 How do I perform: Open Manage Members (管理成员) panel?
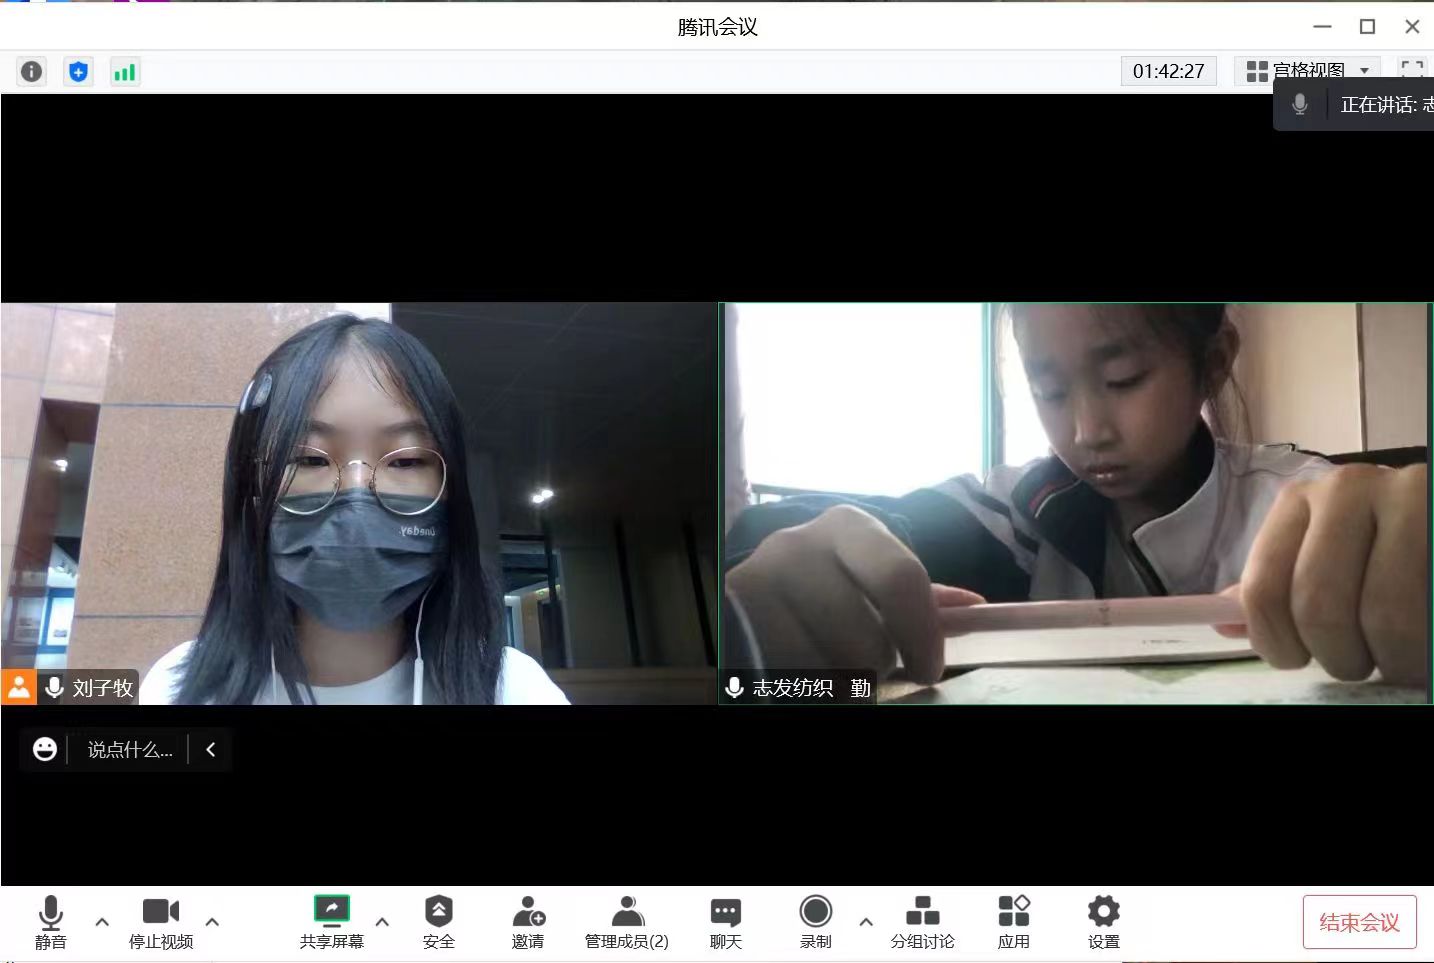626,922
